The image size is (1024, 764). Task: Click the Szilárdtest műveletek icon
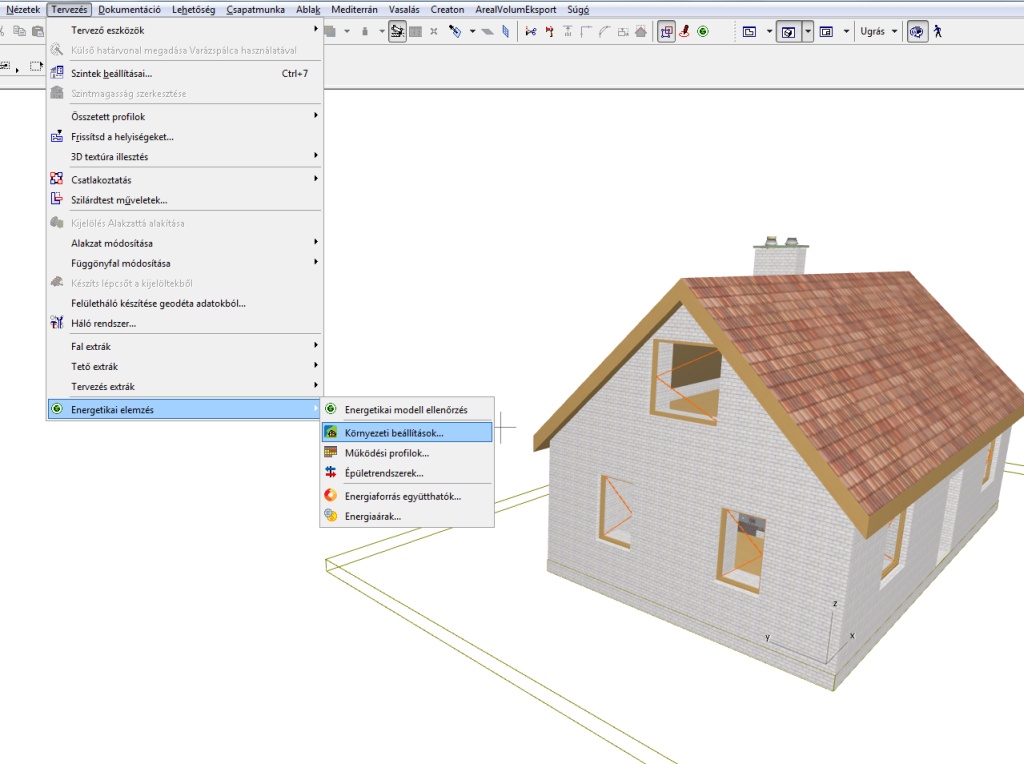[x=57, y=199]
